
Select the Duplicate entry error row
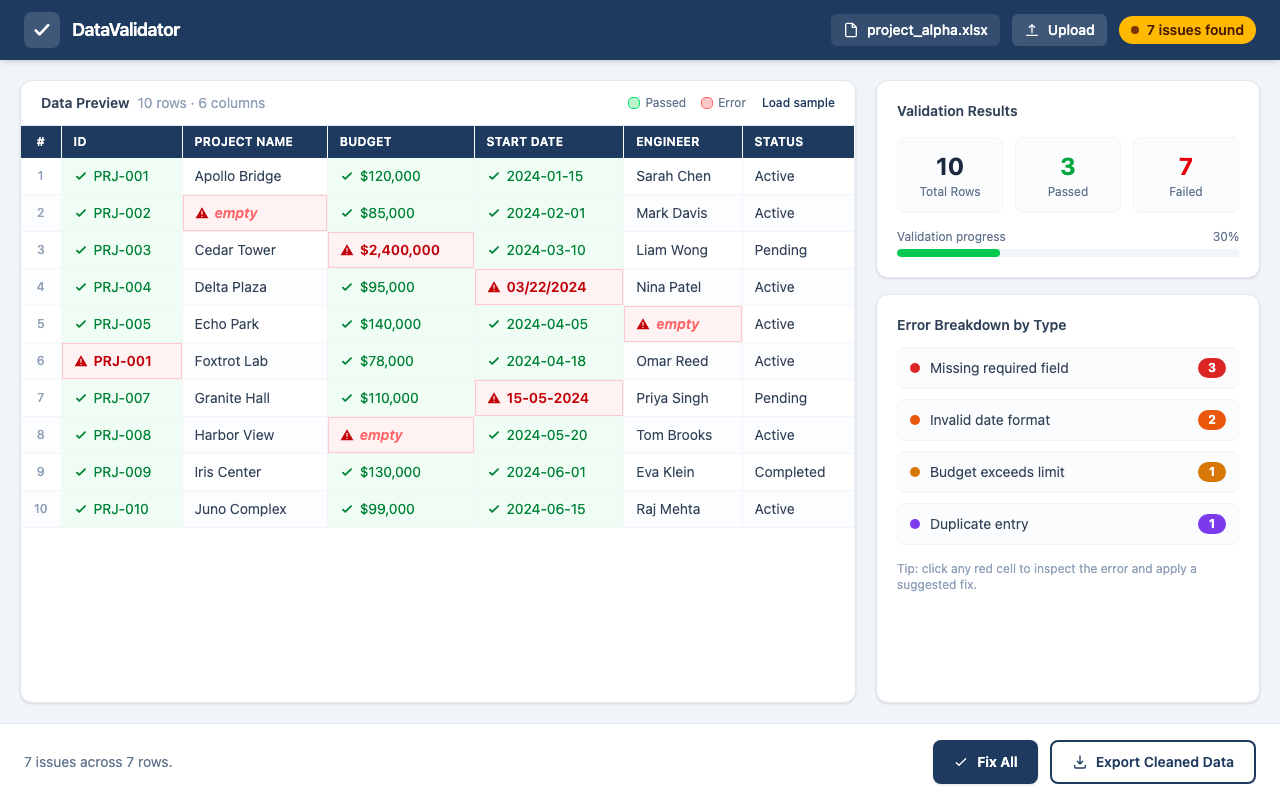coord(1068,524)
